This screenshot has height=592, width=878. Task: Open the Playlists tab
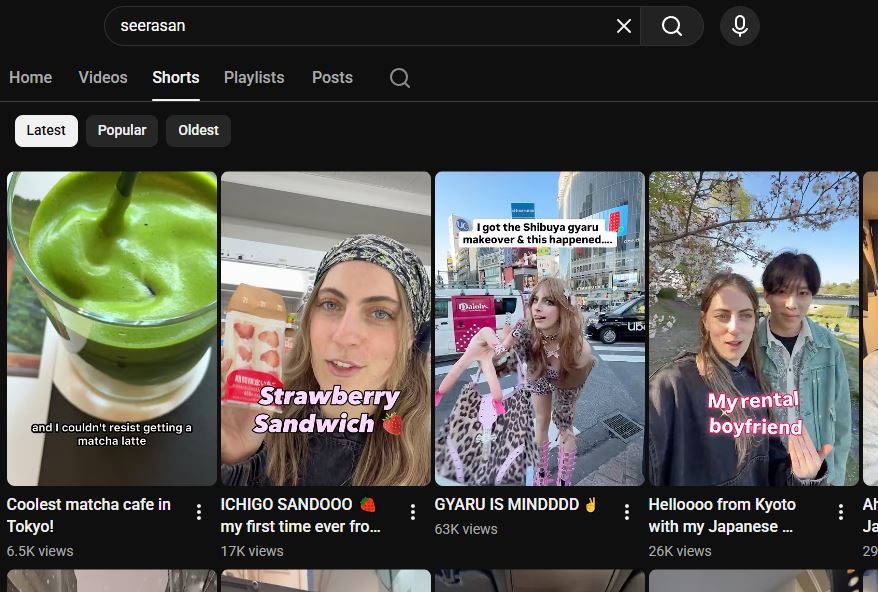click(x=254, y=77)
